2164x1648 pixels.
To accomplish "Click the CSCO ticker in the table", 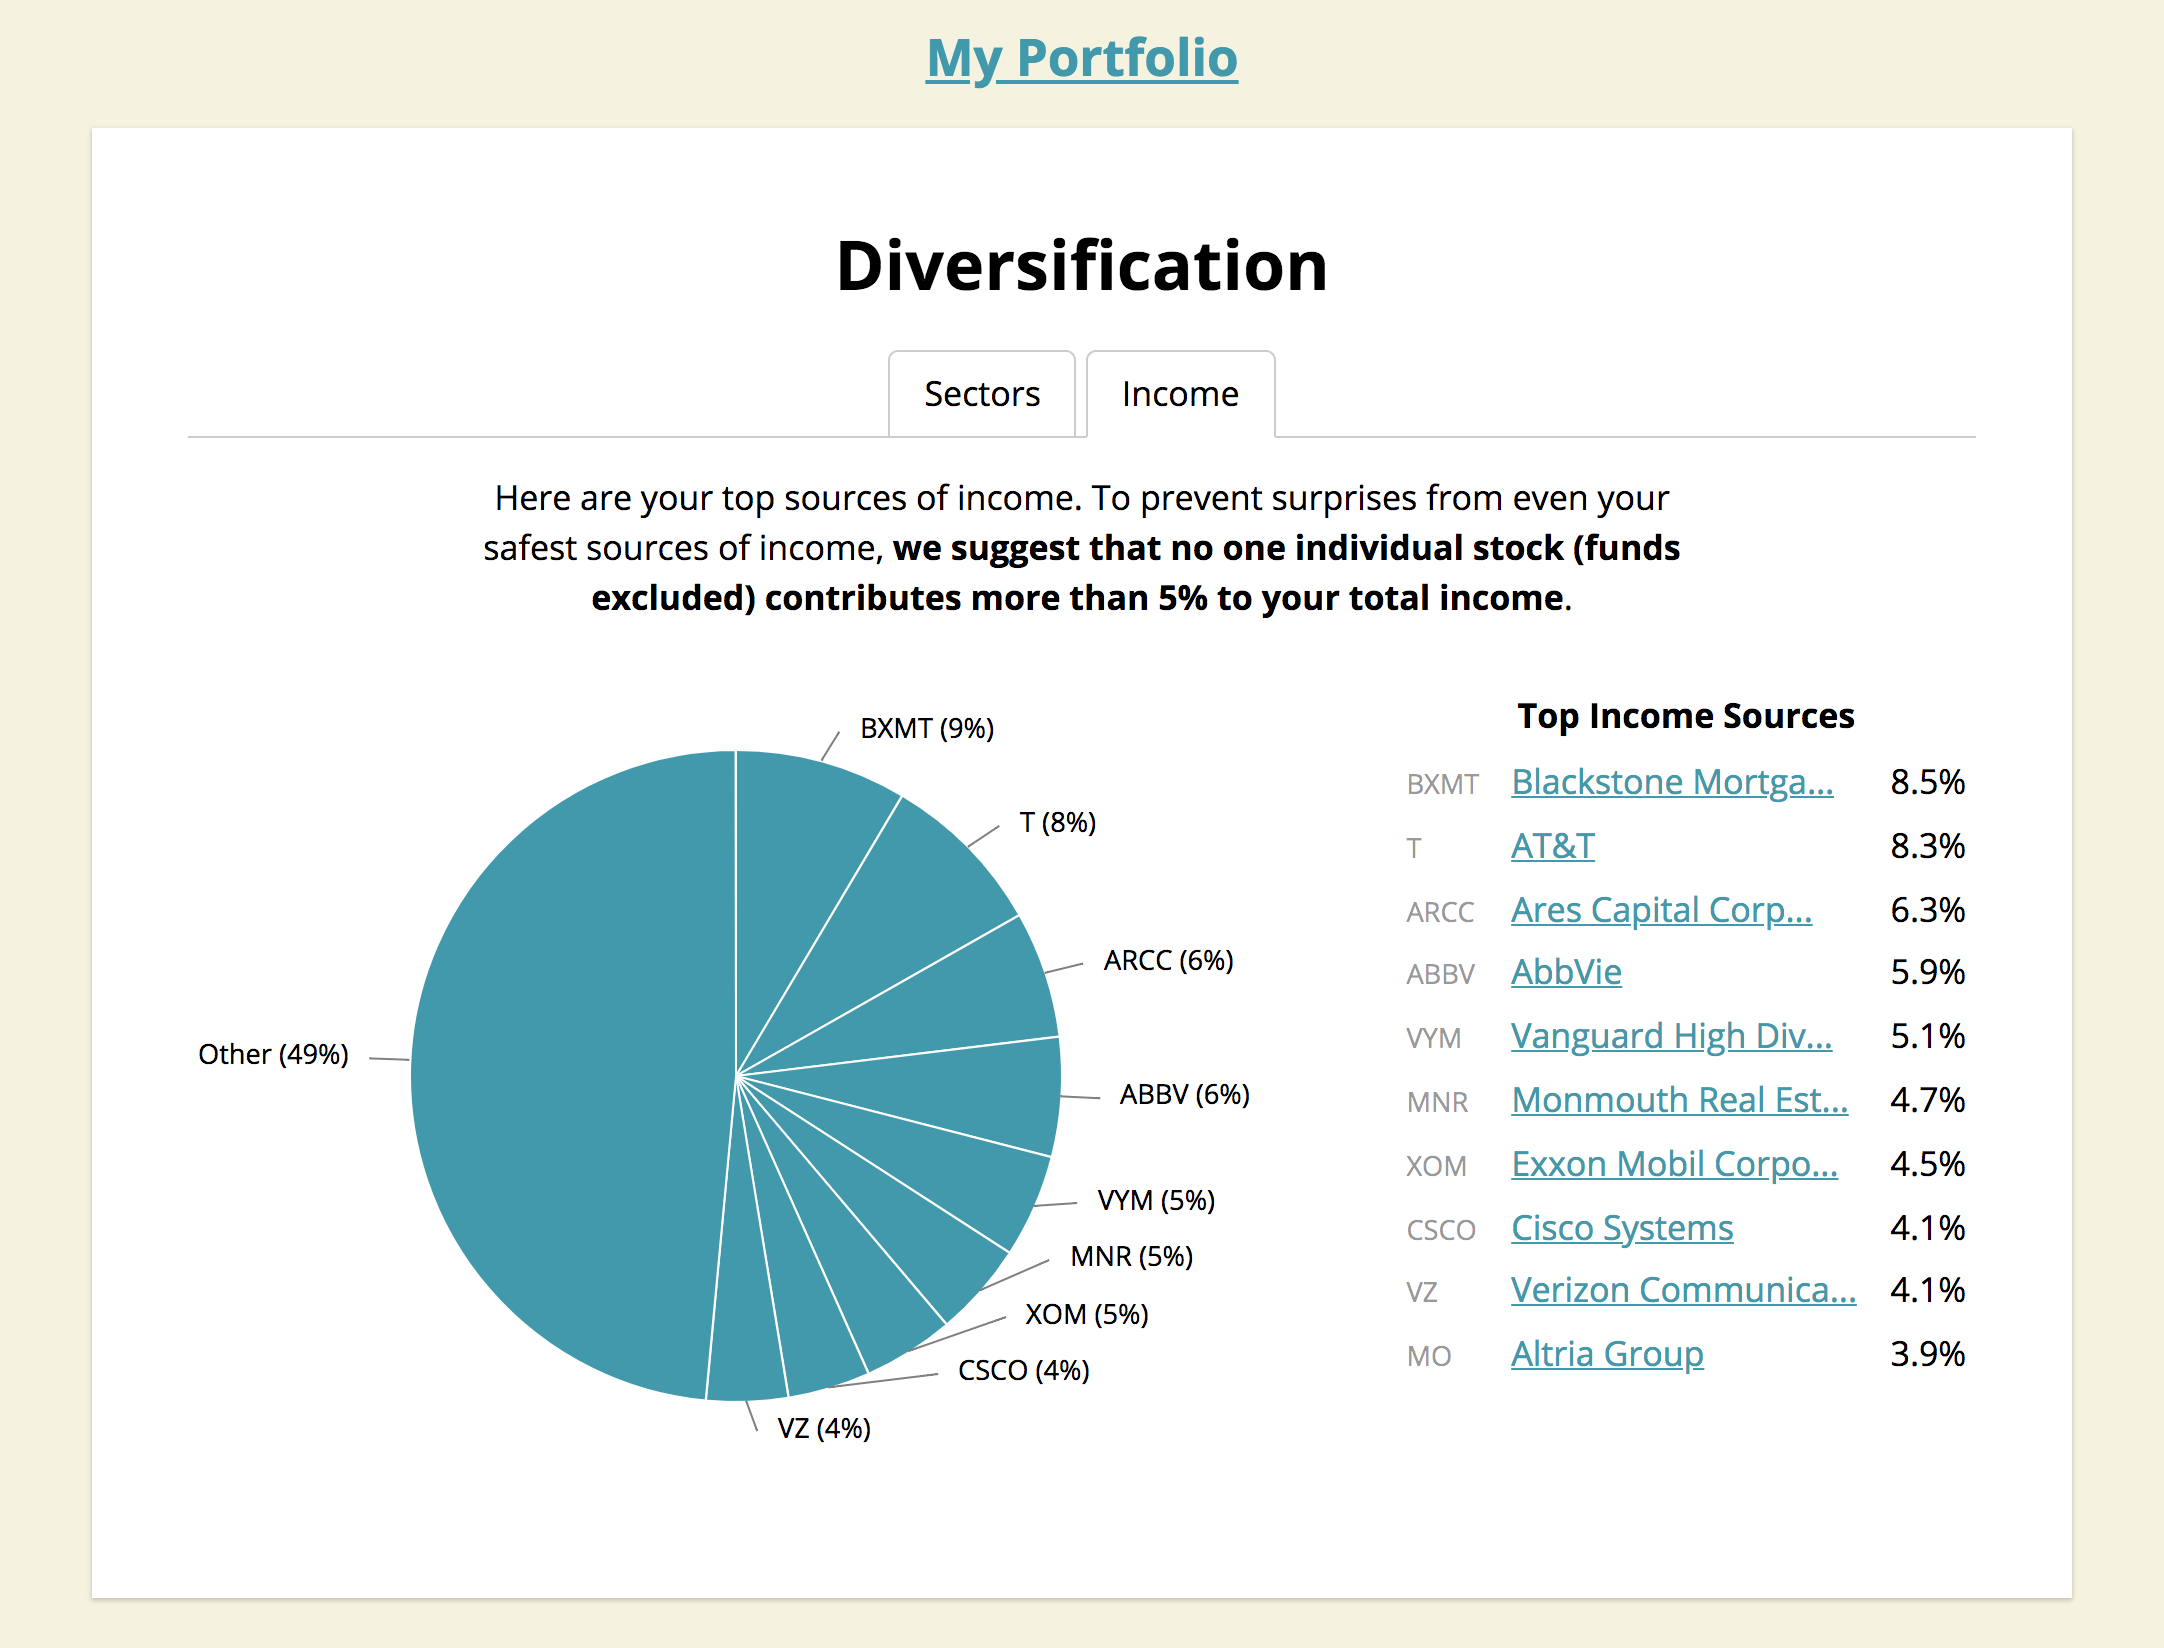I will click(x=1441, y=1230).
